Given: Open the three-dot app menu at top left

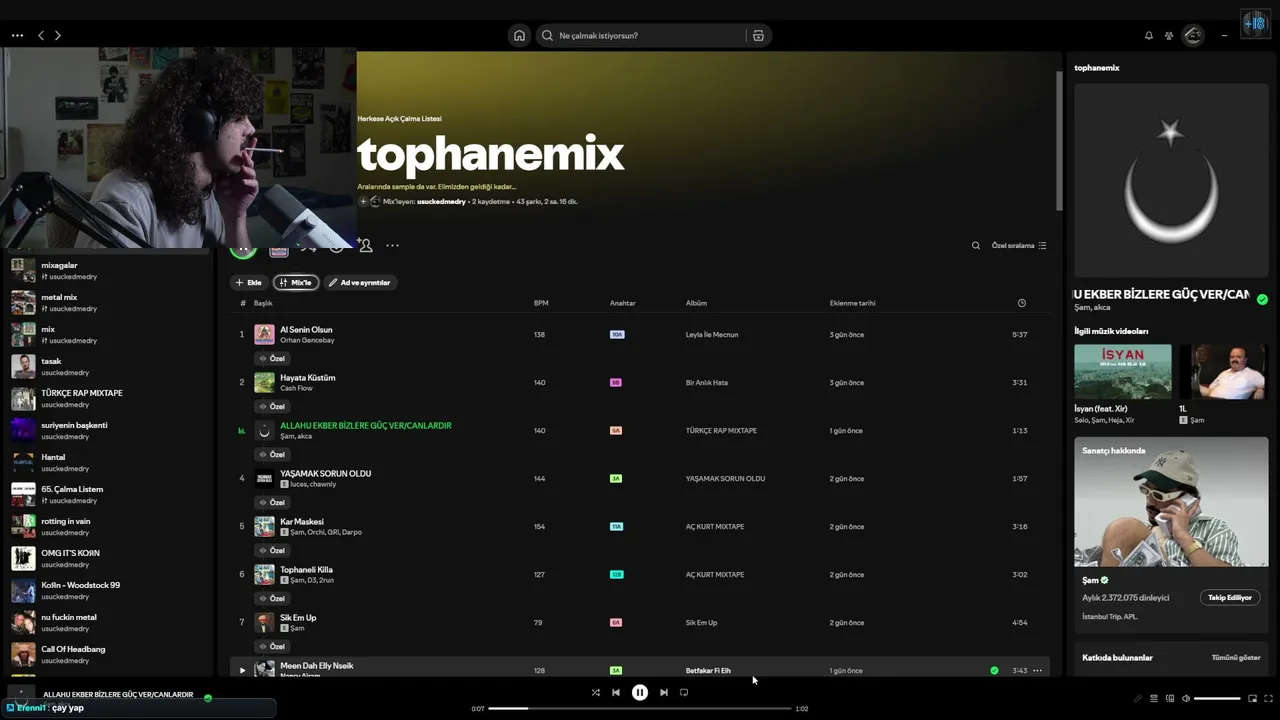Looking at the screenshot, I should coord(17,35).
